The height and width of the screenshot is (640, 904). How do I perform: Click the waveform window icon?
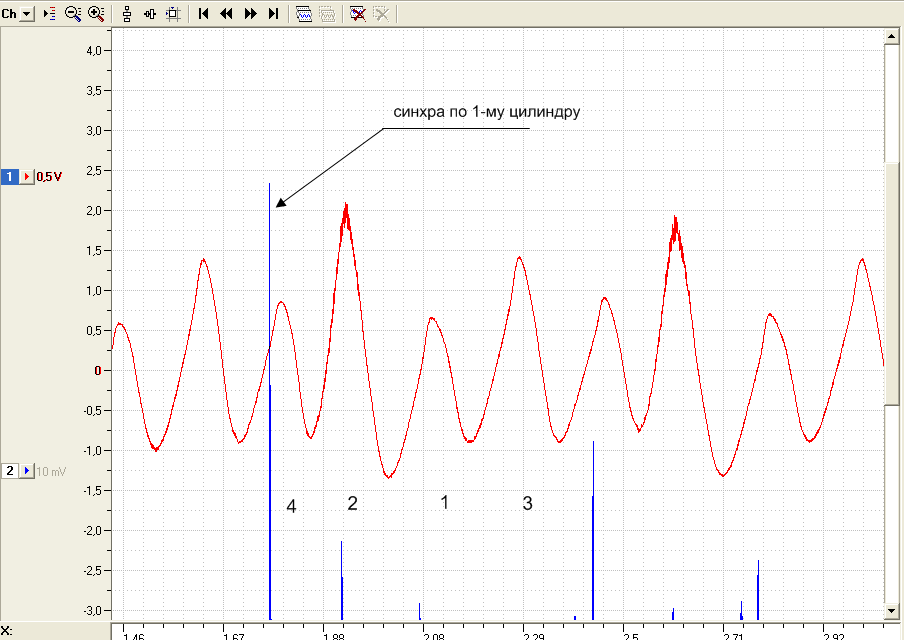tap(304, 13)
